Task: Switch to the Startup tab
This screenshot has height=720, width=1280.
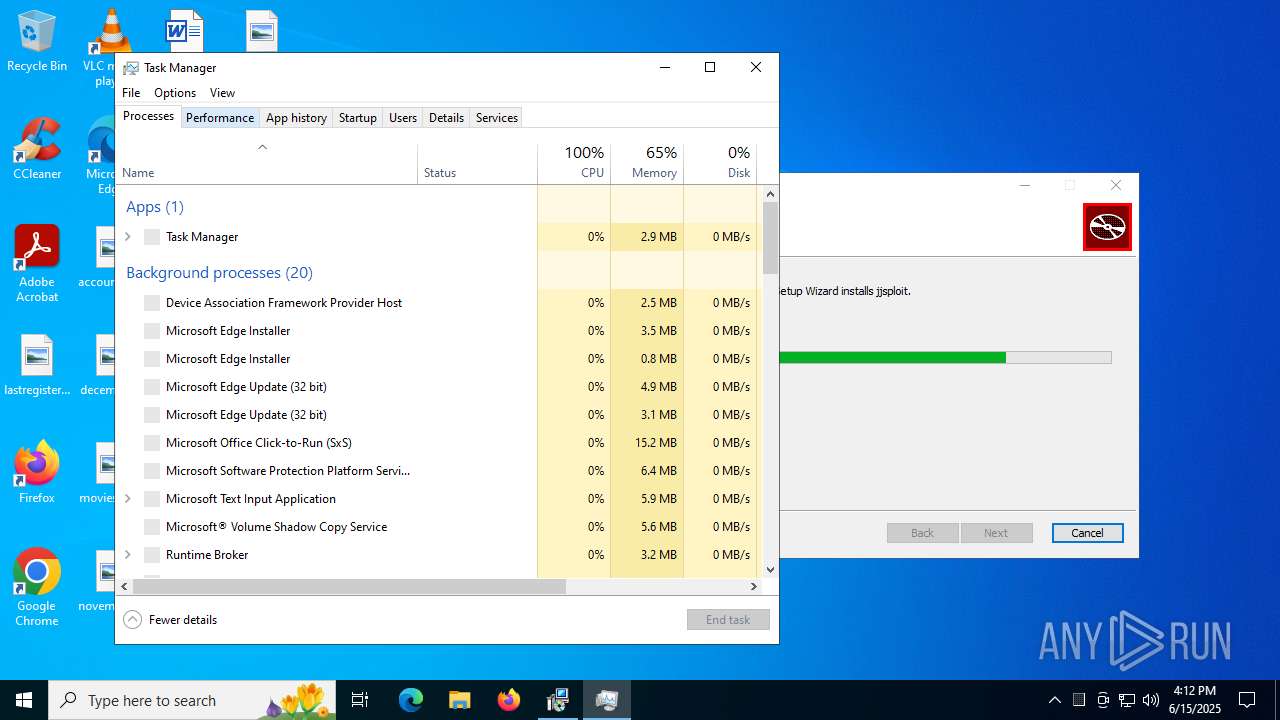Action: pyautogui.click(x=357, y=118)
